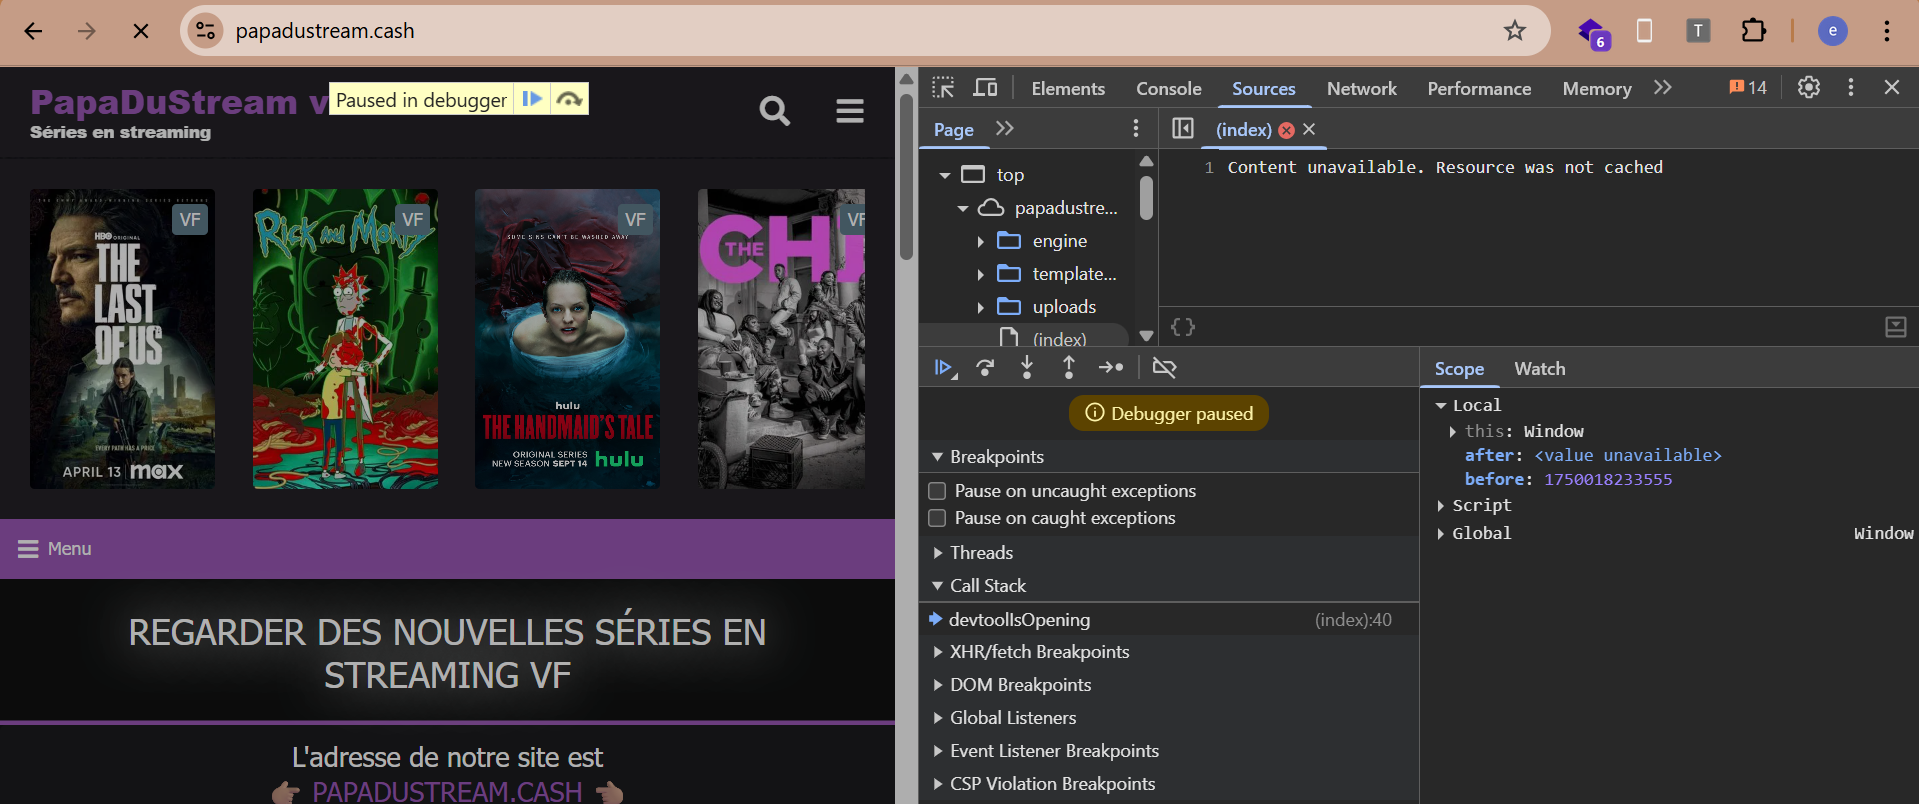Bookmark this page with the star
1919x804 pixels.
click(1515, 31)
